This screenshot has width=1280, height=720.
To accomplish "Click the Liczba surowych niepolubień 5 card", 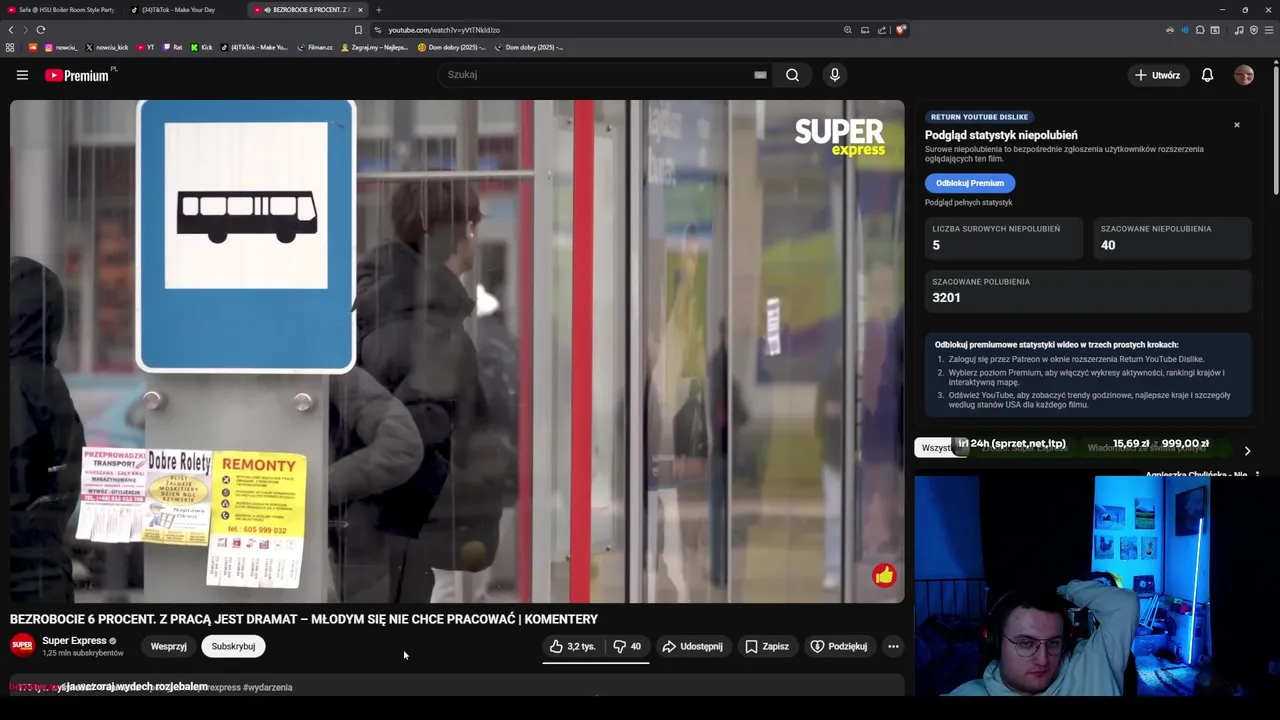I will (1004, 239).
